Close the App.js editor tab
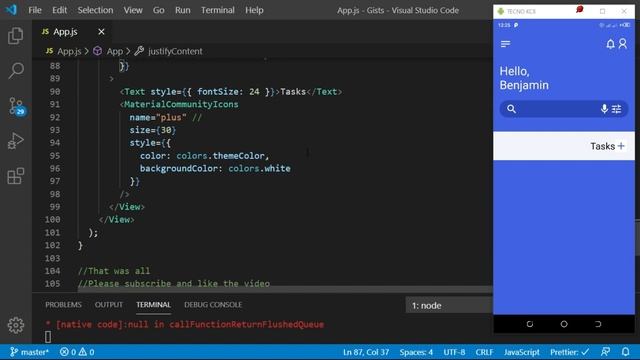The width and height of the screenshot is (640, 360). (x=101, y=31)
